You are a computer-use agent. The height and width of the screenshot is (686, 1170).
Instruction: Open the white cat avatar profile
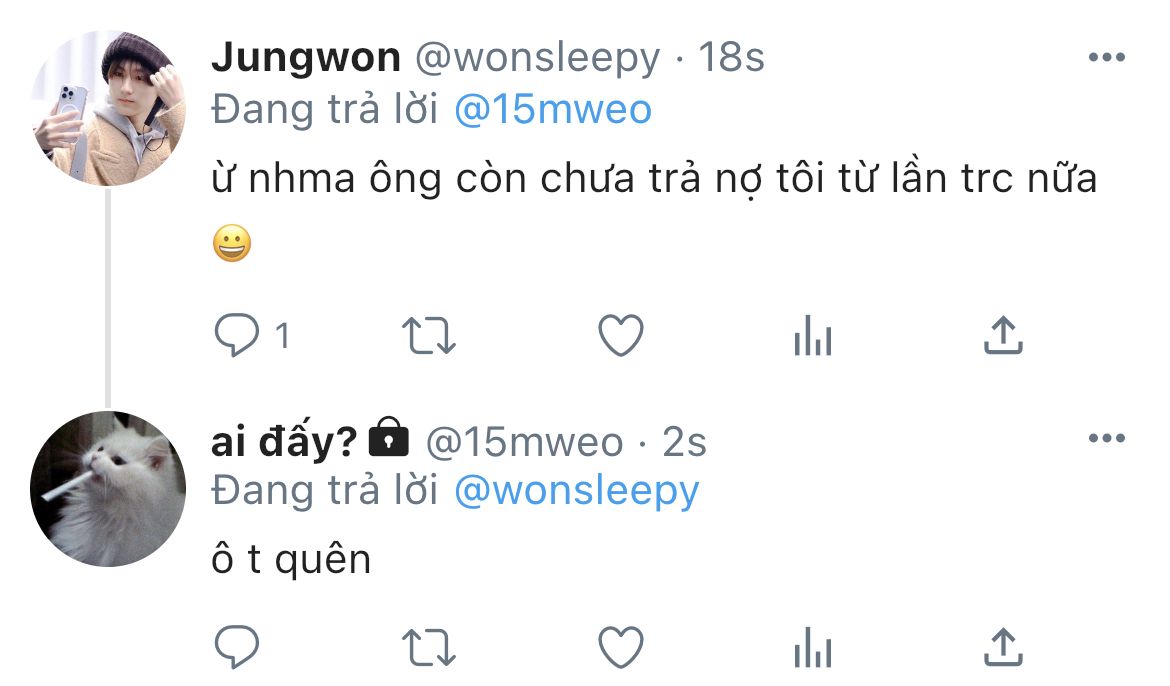click(108, 489)
